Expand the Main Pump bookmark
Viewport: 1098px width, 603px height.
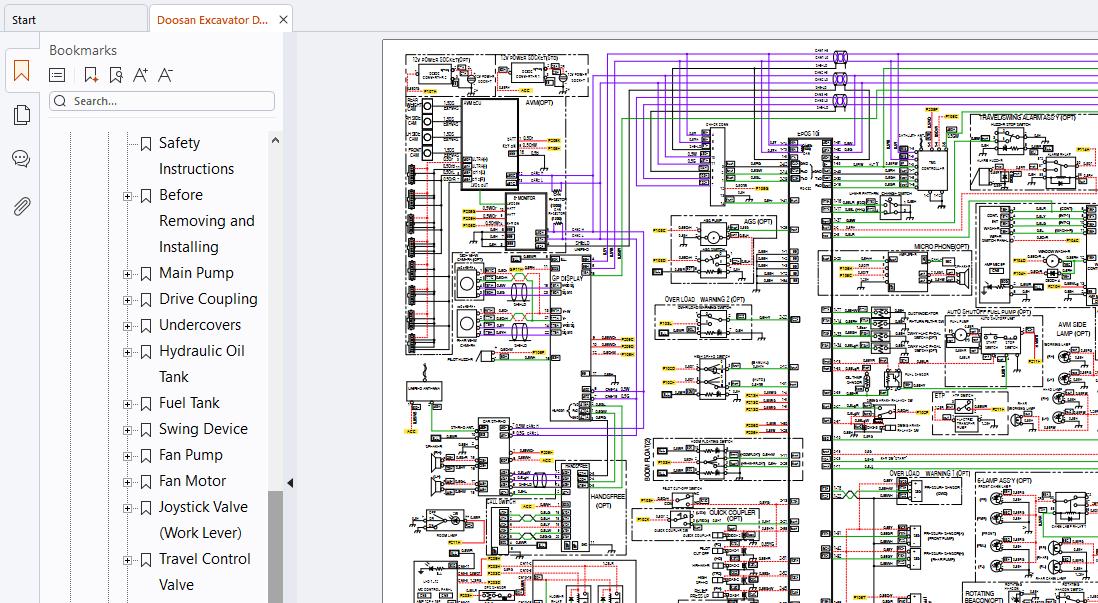127,275
